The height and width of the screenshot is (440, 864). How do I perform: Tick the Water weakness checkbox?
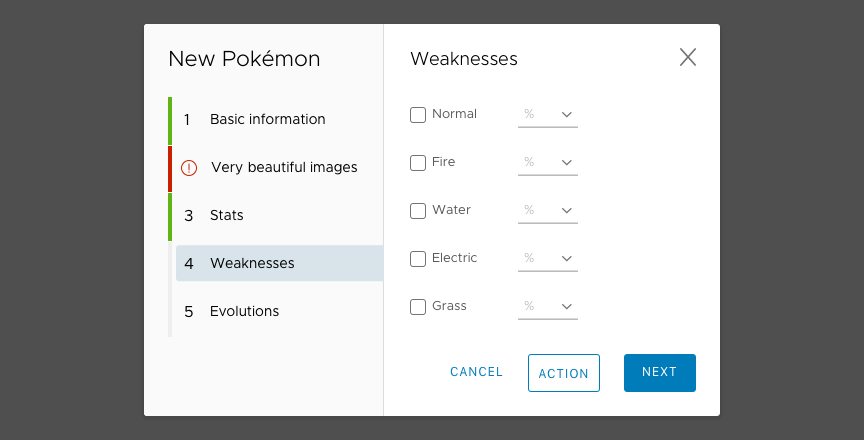tap(418, 211)
